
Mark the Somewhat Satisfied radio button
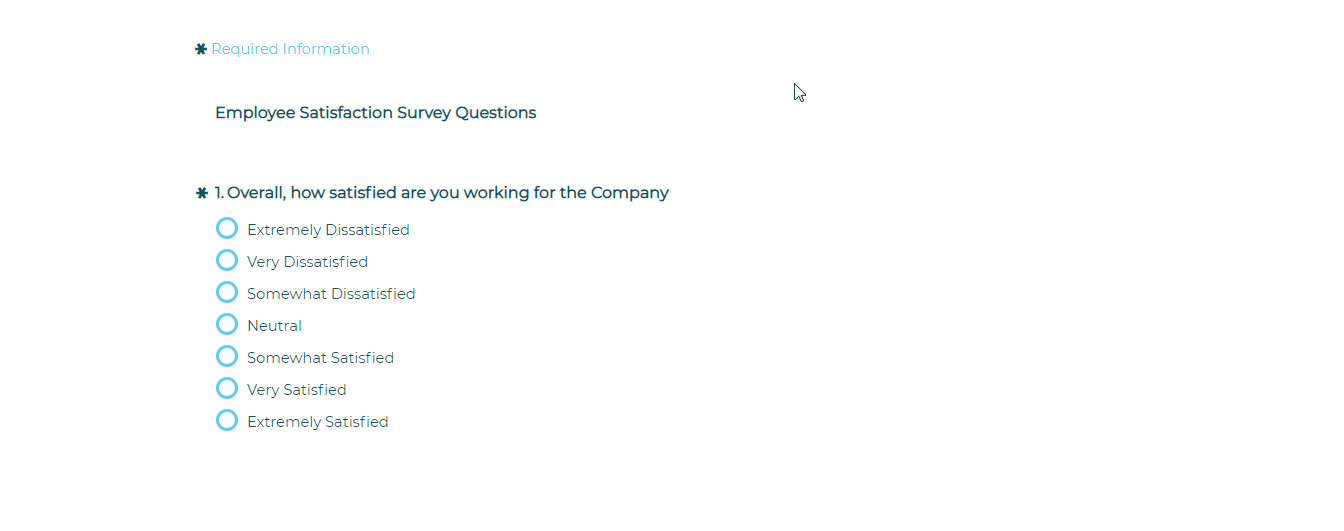point(227,357)
